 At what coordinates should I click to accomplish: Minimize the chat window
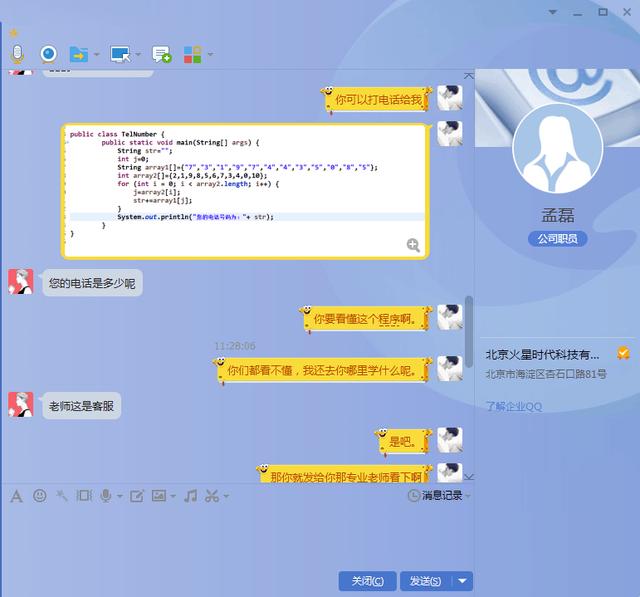coord(578,13)
